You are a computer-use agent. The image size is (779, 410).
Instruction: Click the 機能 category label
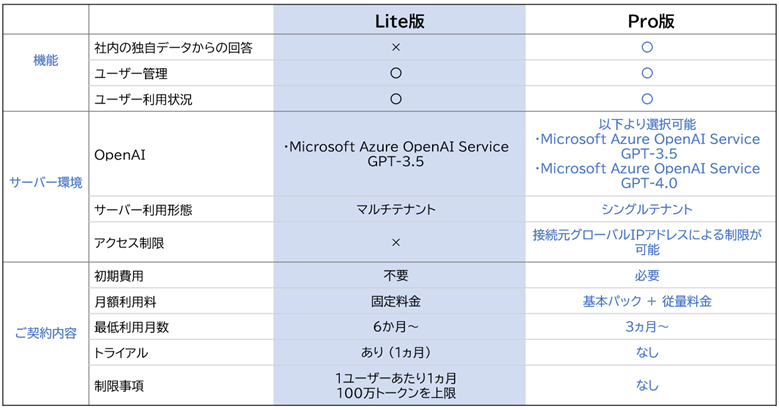pyautogui.click(x=44, y=60)
